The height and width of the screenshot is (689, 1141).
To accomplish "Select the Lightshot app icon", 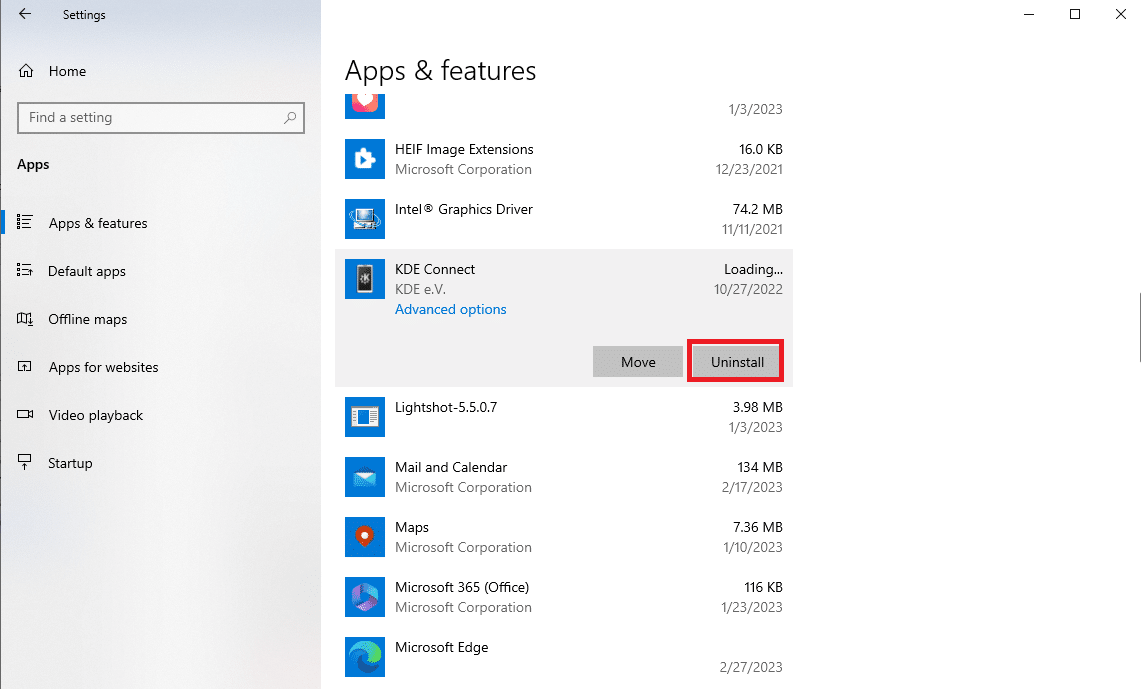I will 365,417.
